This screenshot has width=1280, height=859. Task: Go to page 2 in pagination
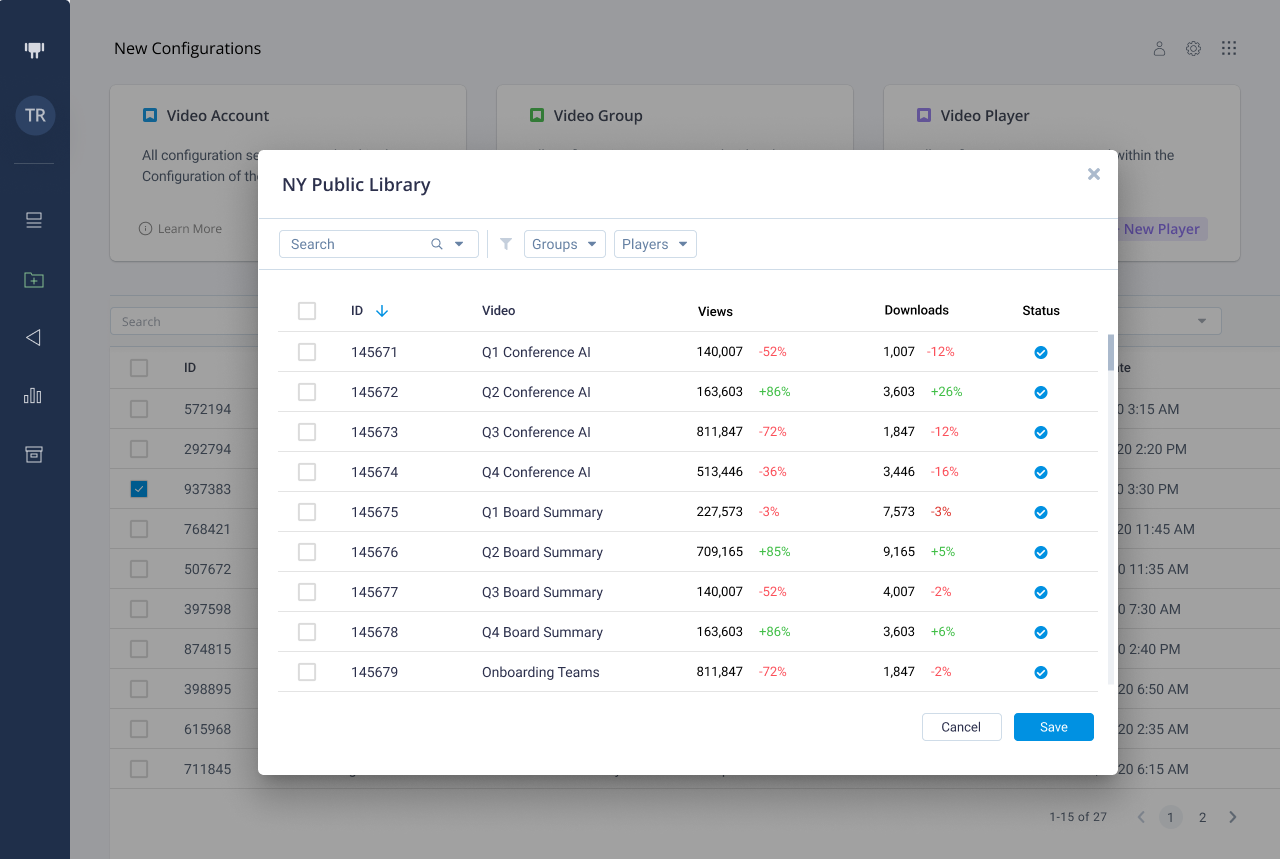[1202, 817]
